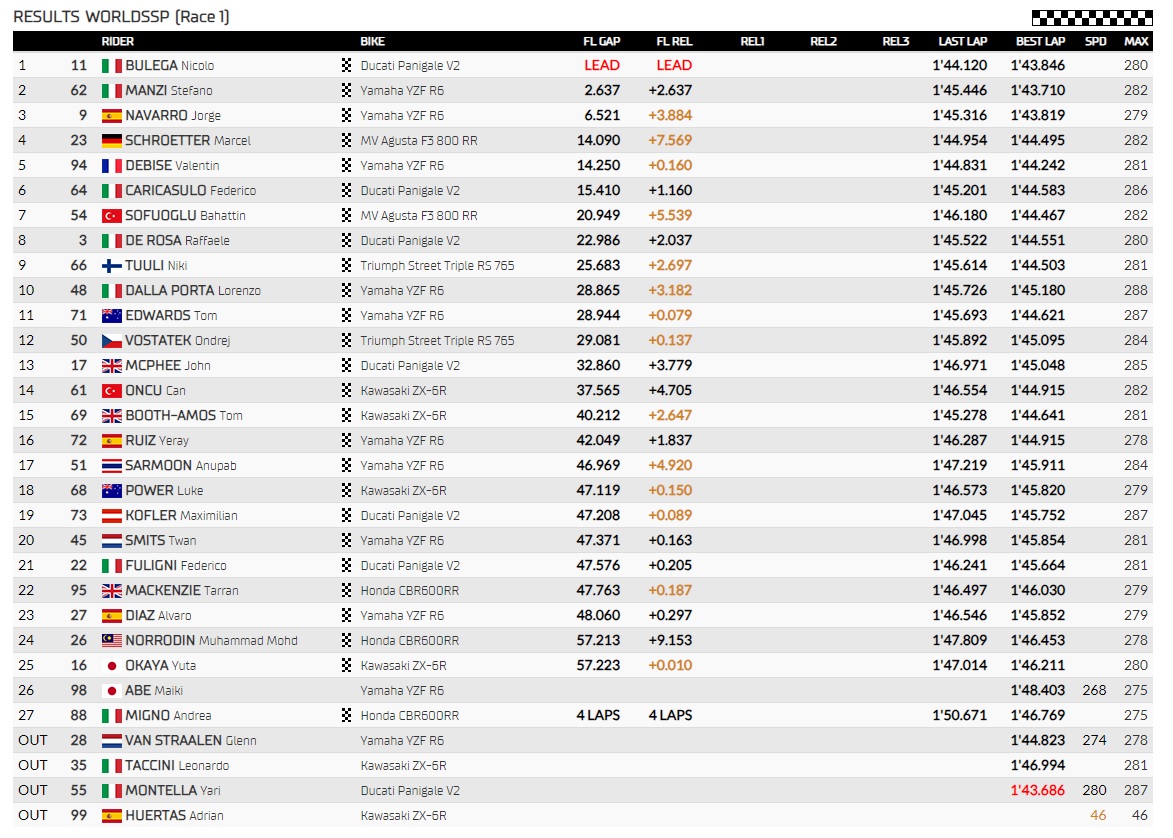Select rider name FULIGNI Federico

(x=176, y=565)
